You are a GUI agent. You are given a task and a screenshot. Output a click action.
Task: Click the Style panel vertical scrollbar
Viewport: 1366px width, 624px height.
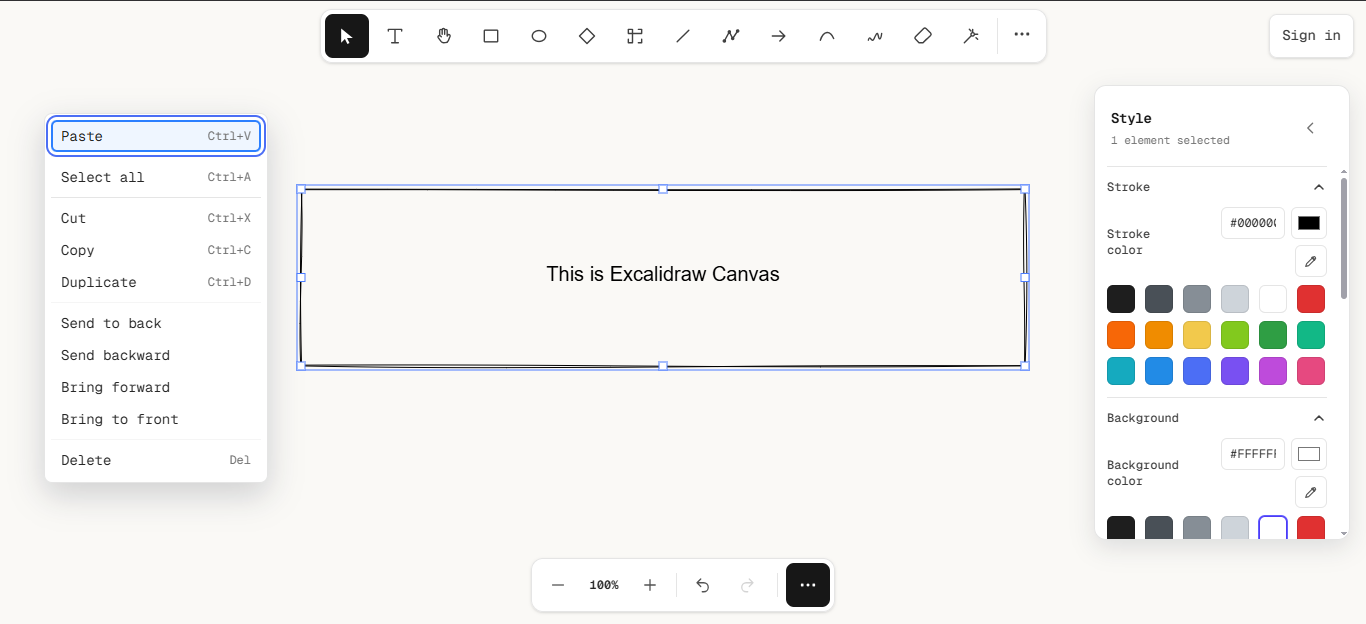point(1344,238)
